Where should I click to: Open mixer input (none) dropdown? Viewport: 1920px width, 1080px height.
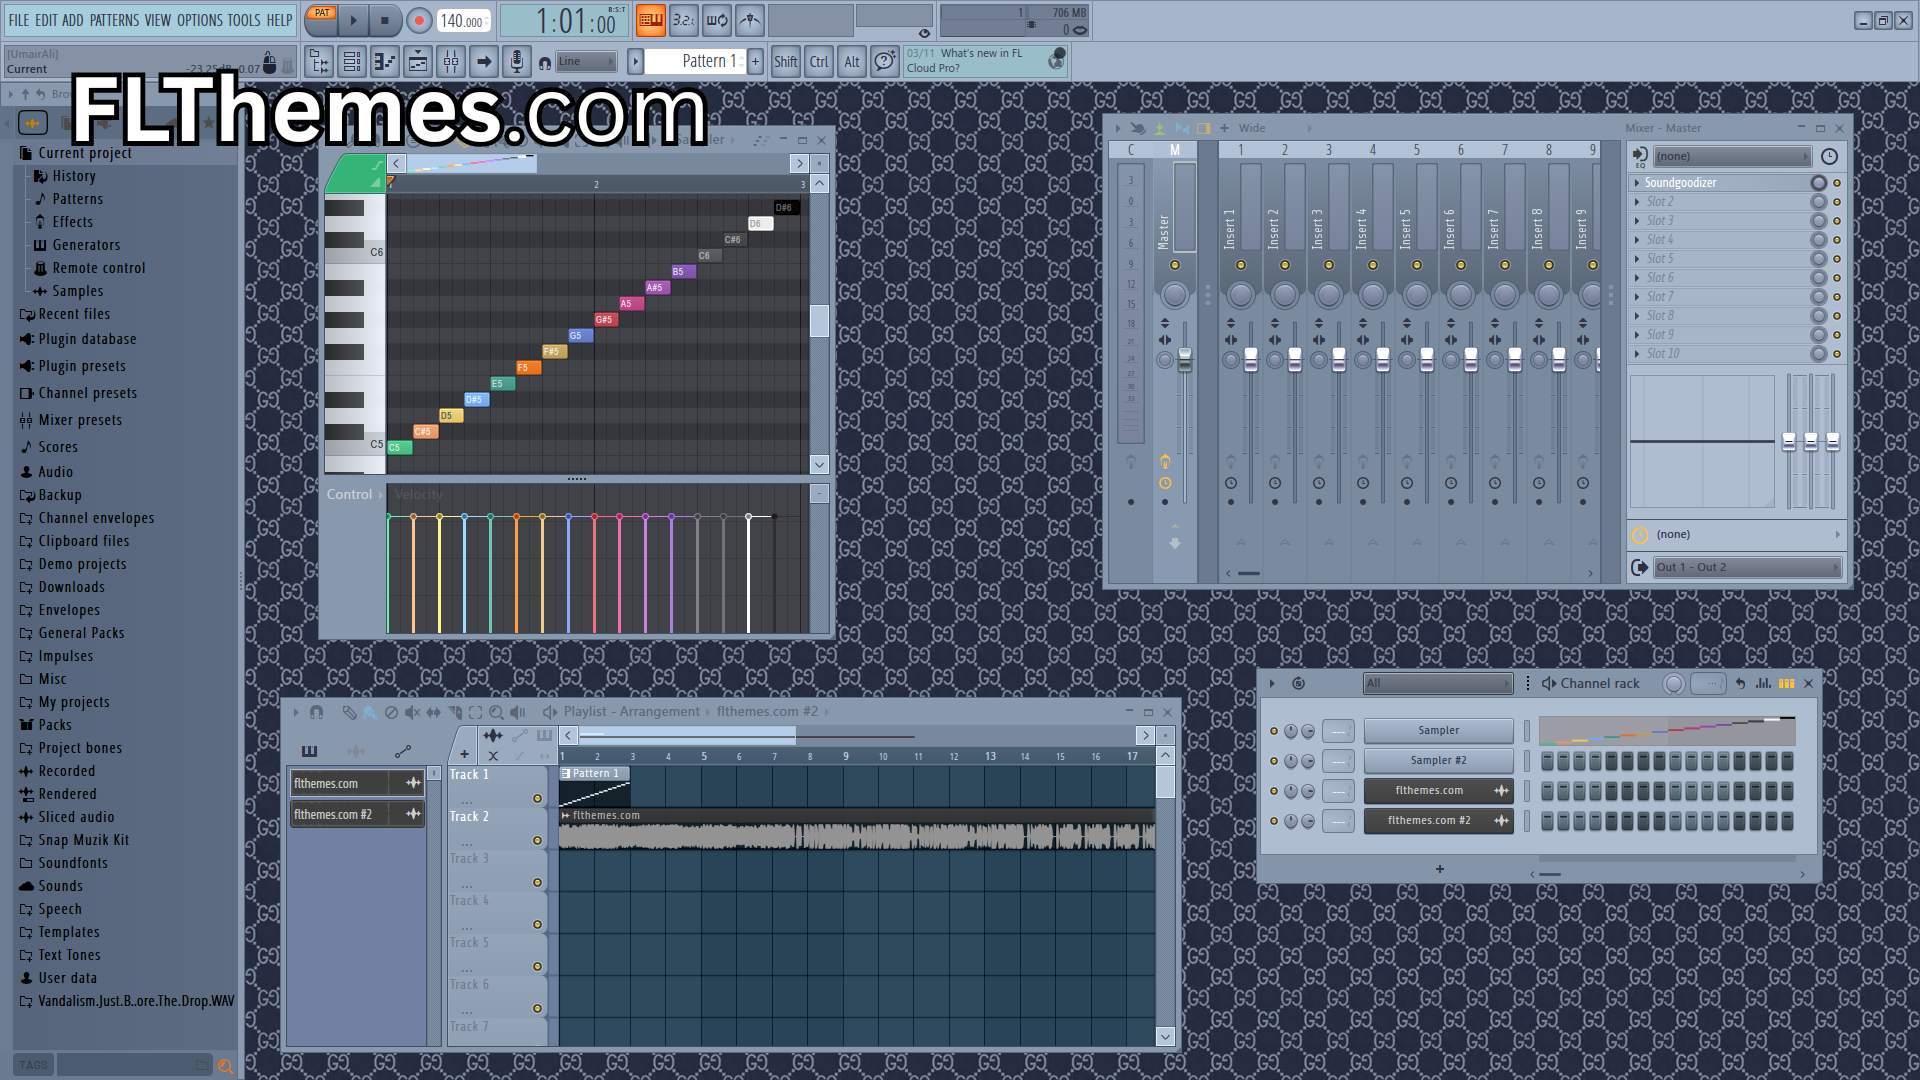click(1732, 157)
